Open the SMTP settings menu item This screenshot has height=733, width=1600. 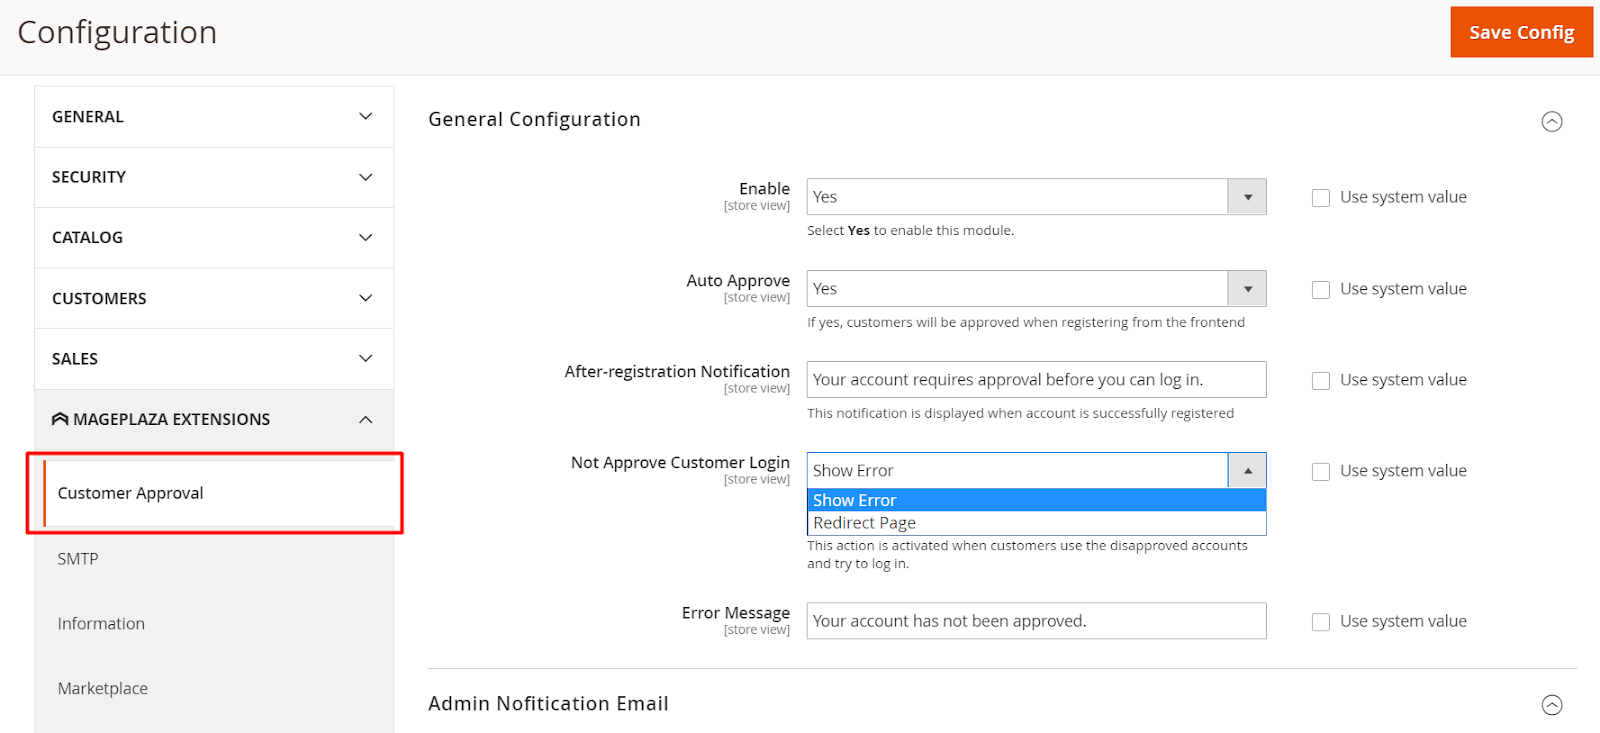pyautogui.click(x=78, y=559)
